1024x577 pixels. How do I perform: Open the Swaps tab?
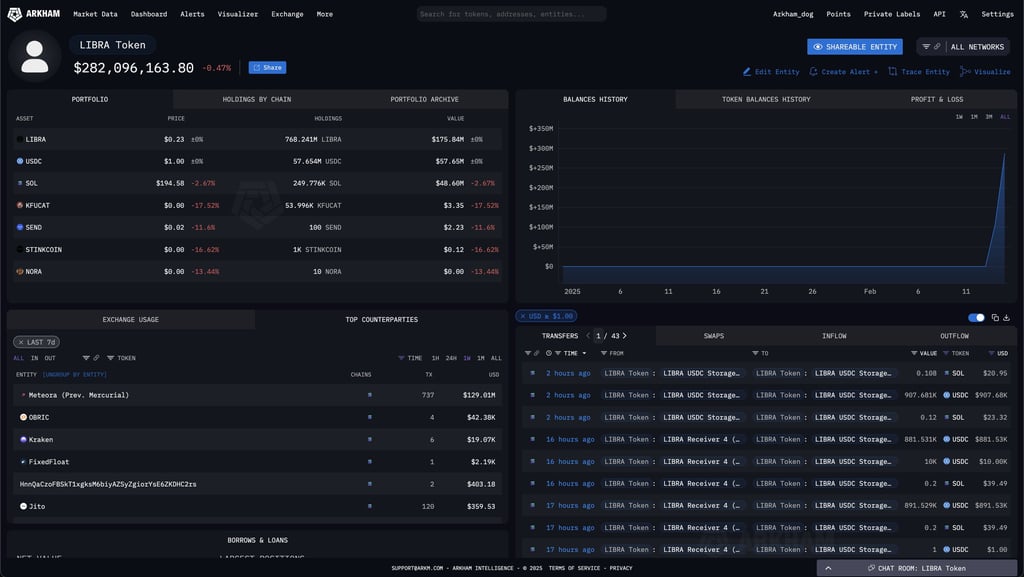coord(714,336)
